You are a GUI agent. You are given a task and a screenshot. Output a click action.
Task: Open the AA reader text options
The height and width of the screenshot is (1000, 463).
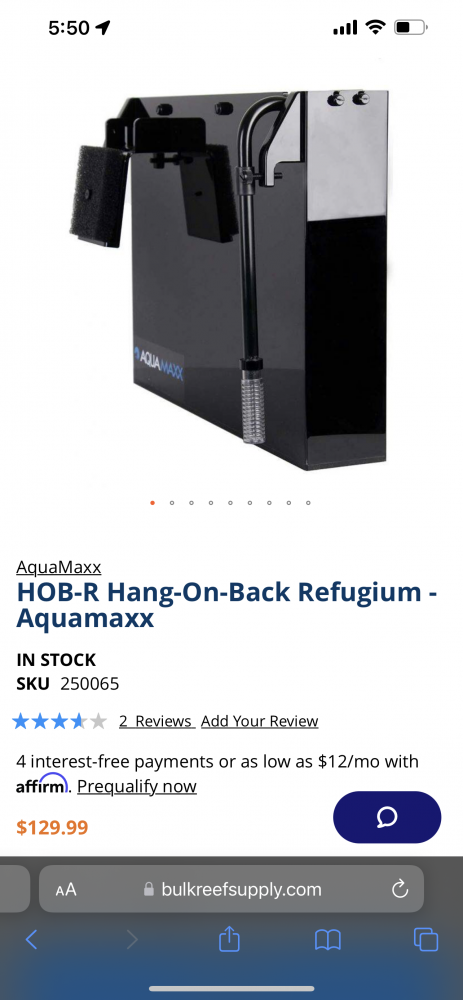[66, 890]
